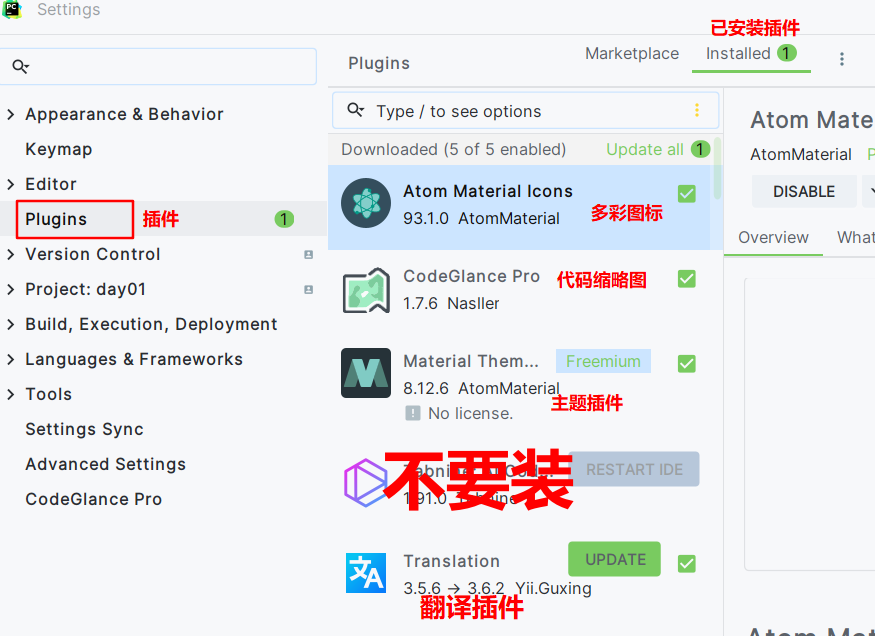The height and width of the screenshot is (636, 875).
Task: Click the CodeGlance Pro map icon
Action: 366,290
